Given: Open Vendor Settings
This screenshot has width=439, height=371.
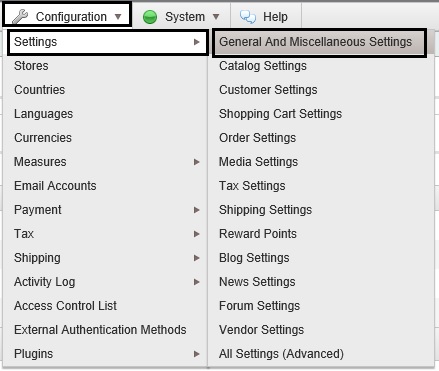Looking at the screenshot, I should point(321,330).
